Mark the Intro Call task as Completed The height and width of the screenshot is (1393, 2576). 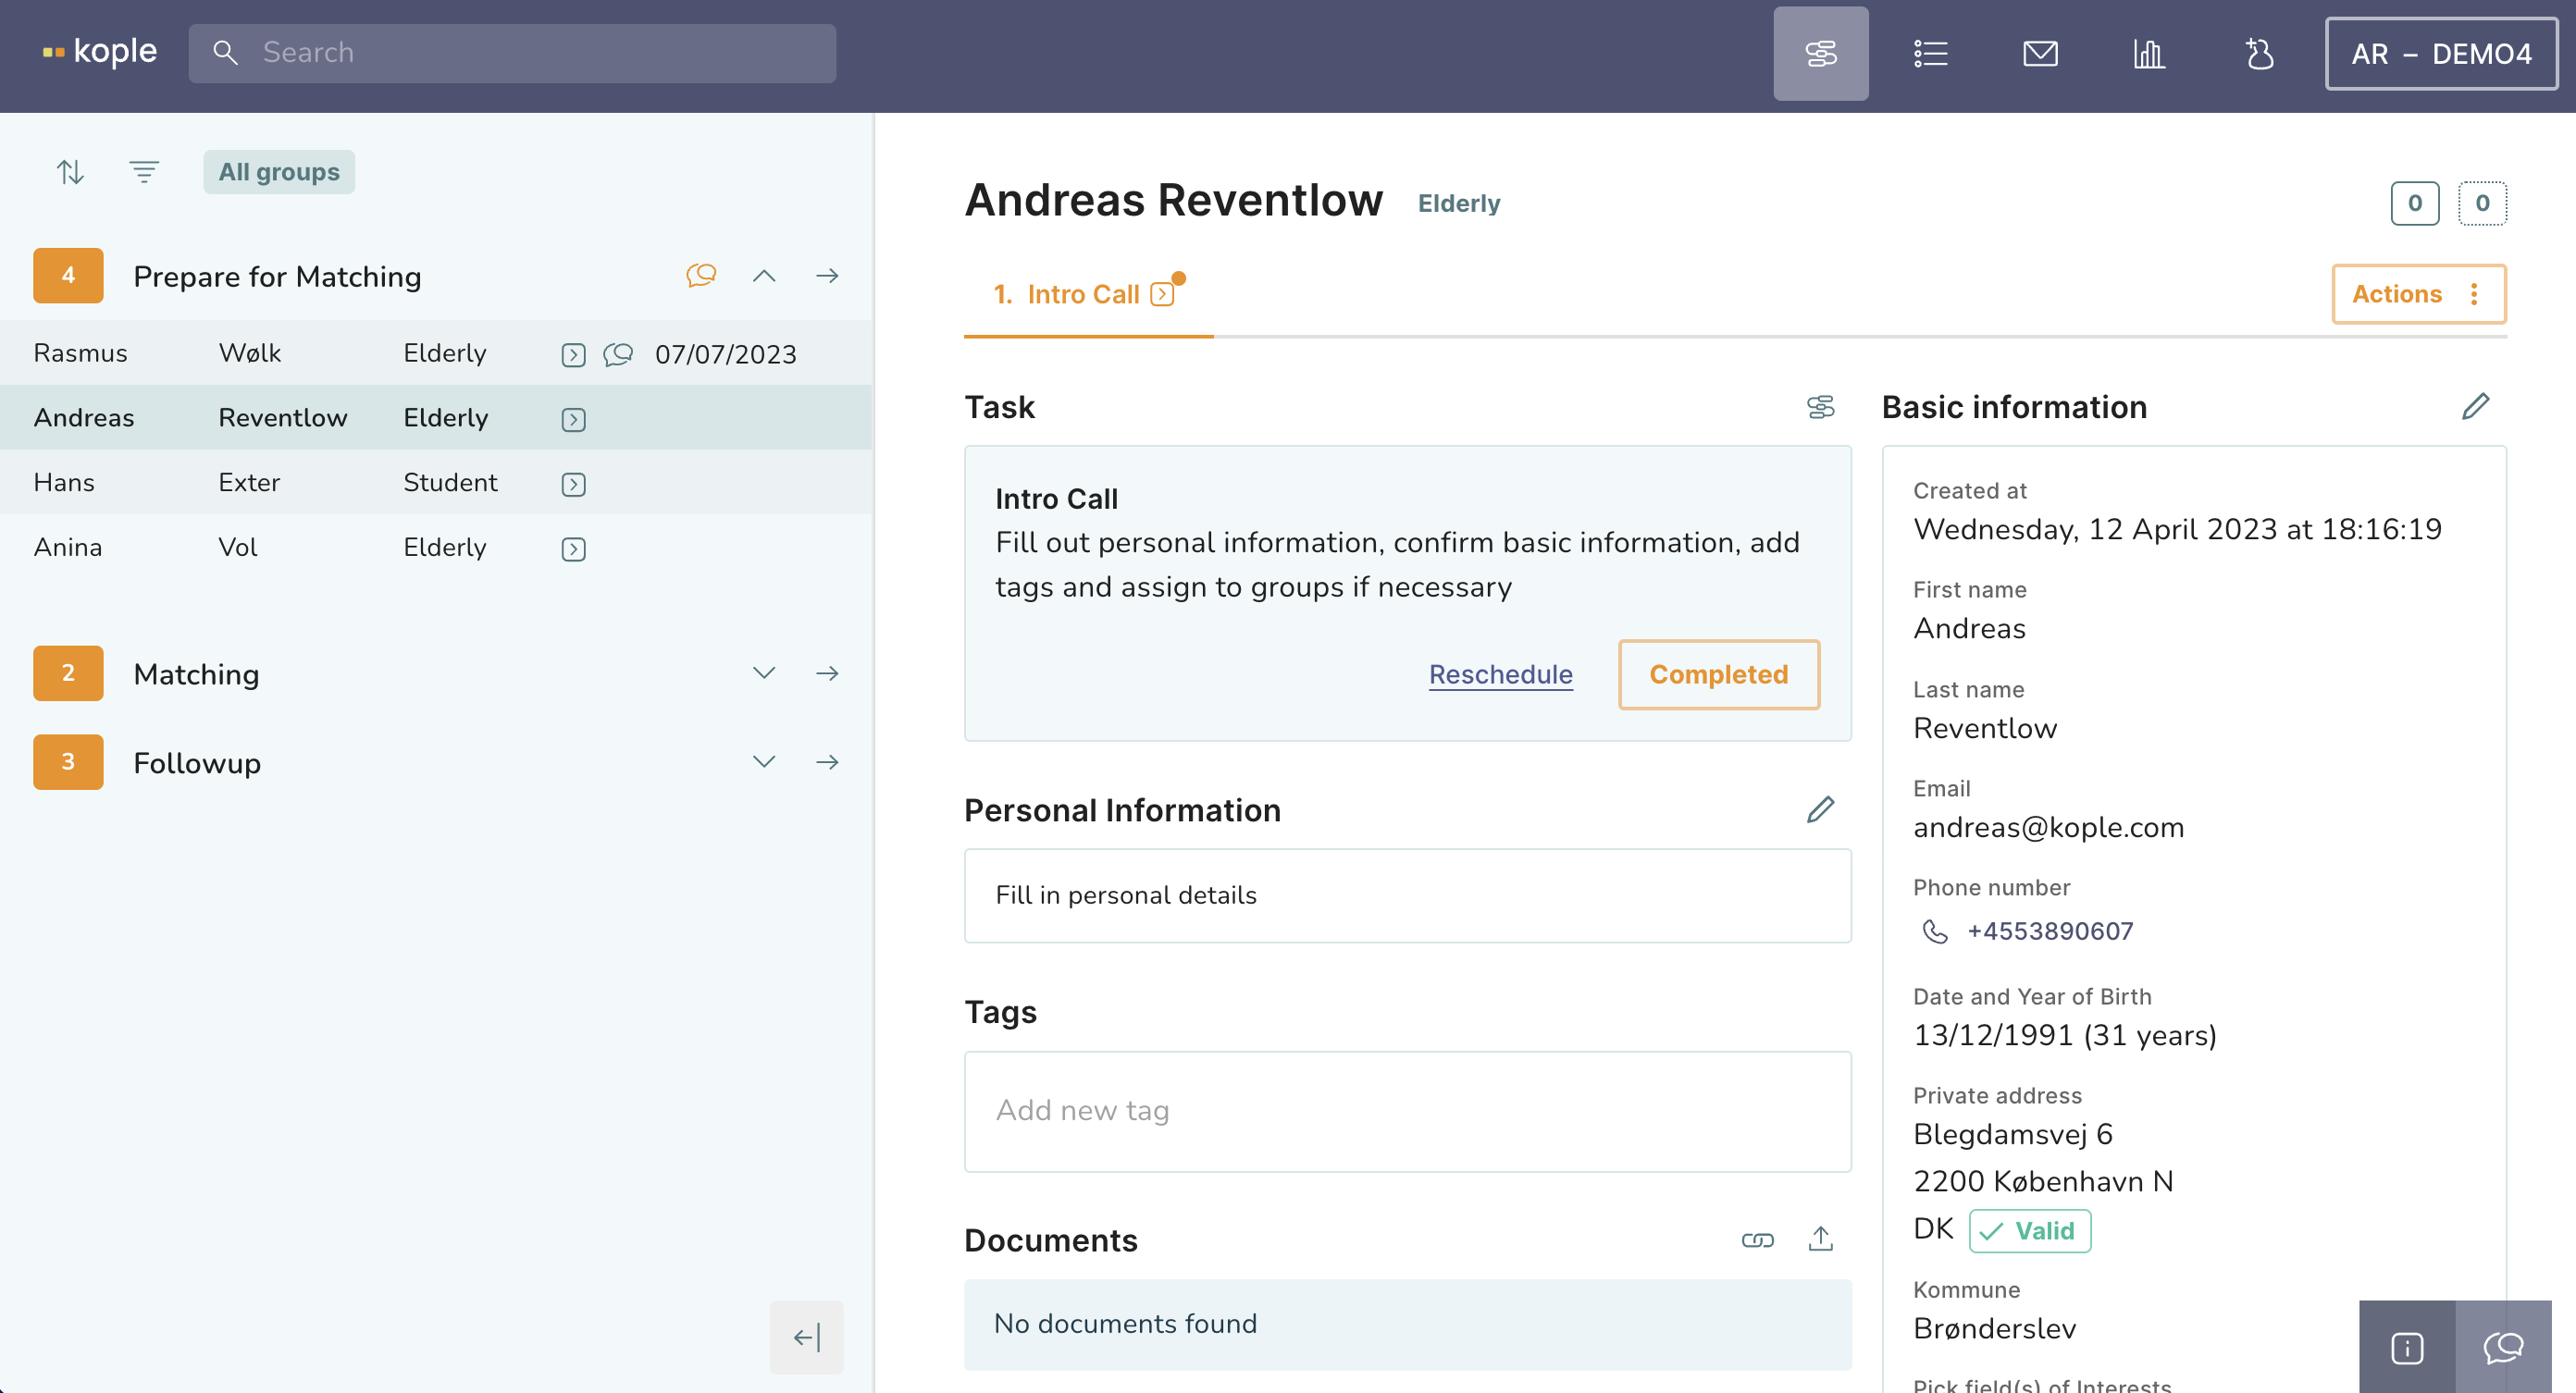[x=1719, y=674]
